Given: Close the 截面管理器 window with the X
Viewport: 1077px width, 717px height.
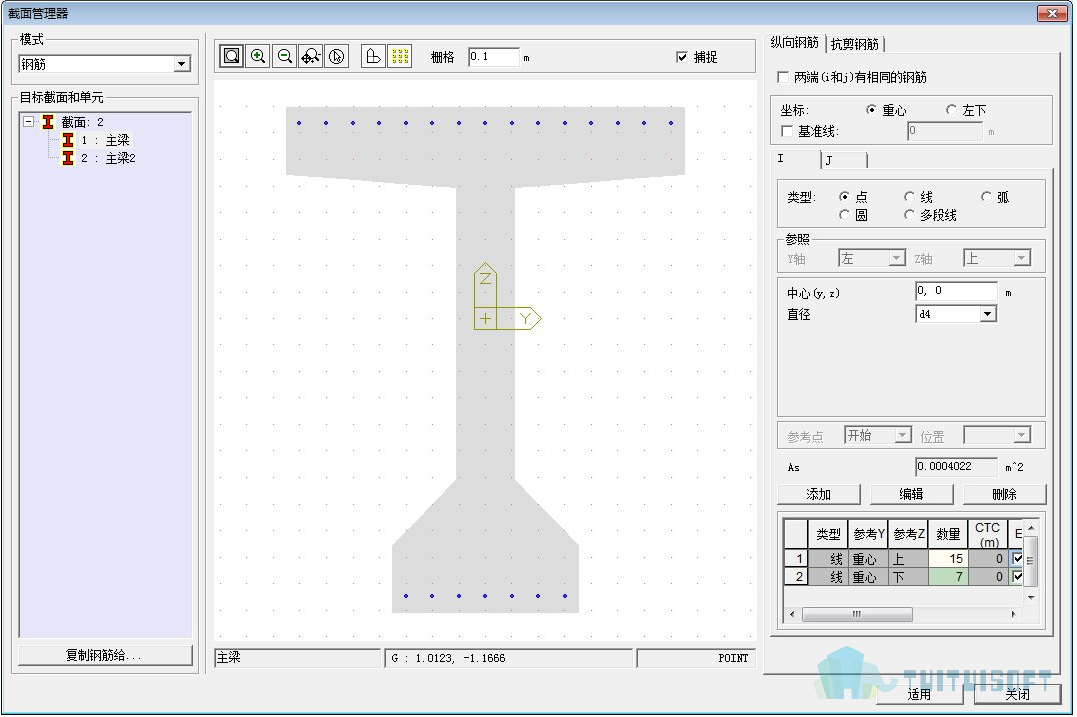Looking at the screenshot, I should pos(1051,13).
